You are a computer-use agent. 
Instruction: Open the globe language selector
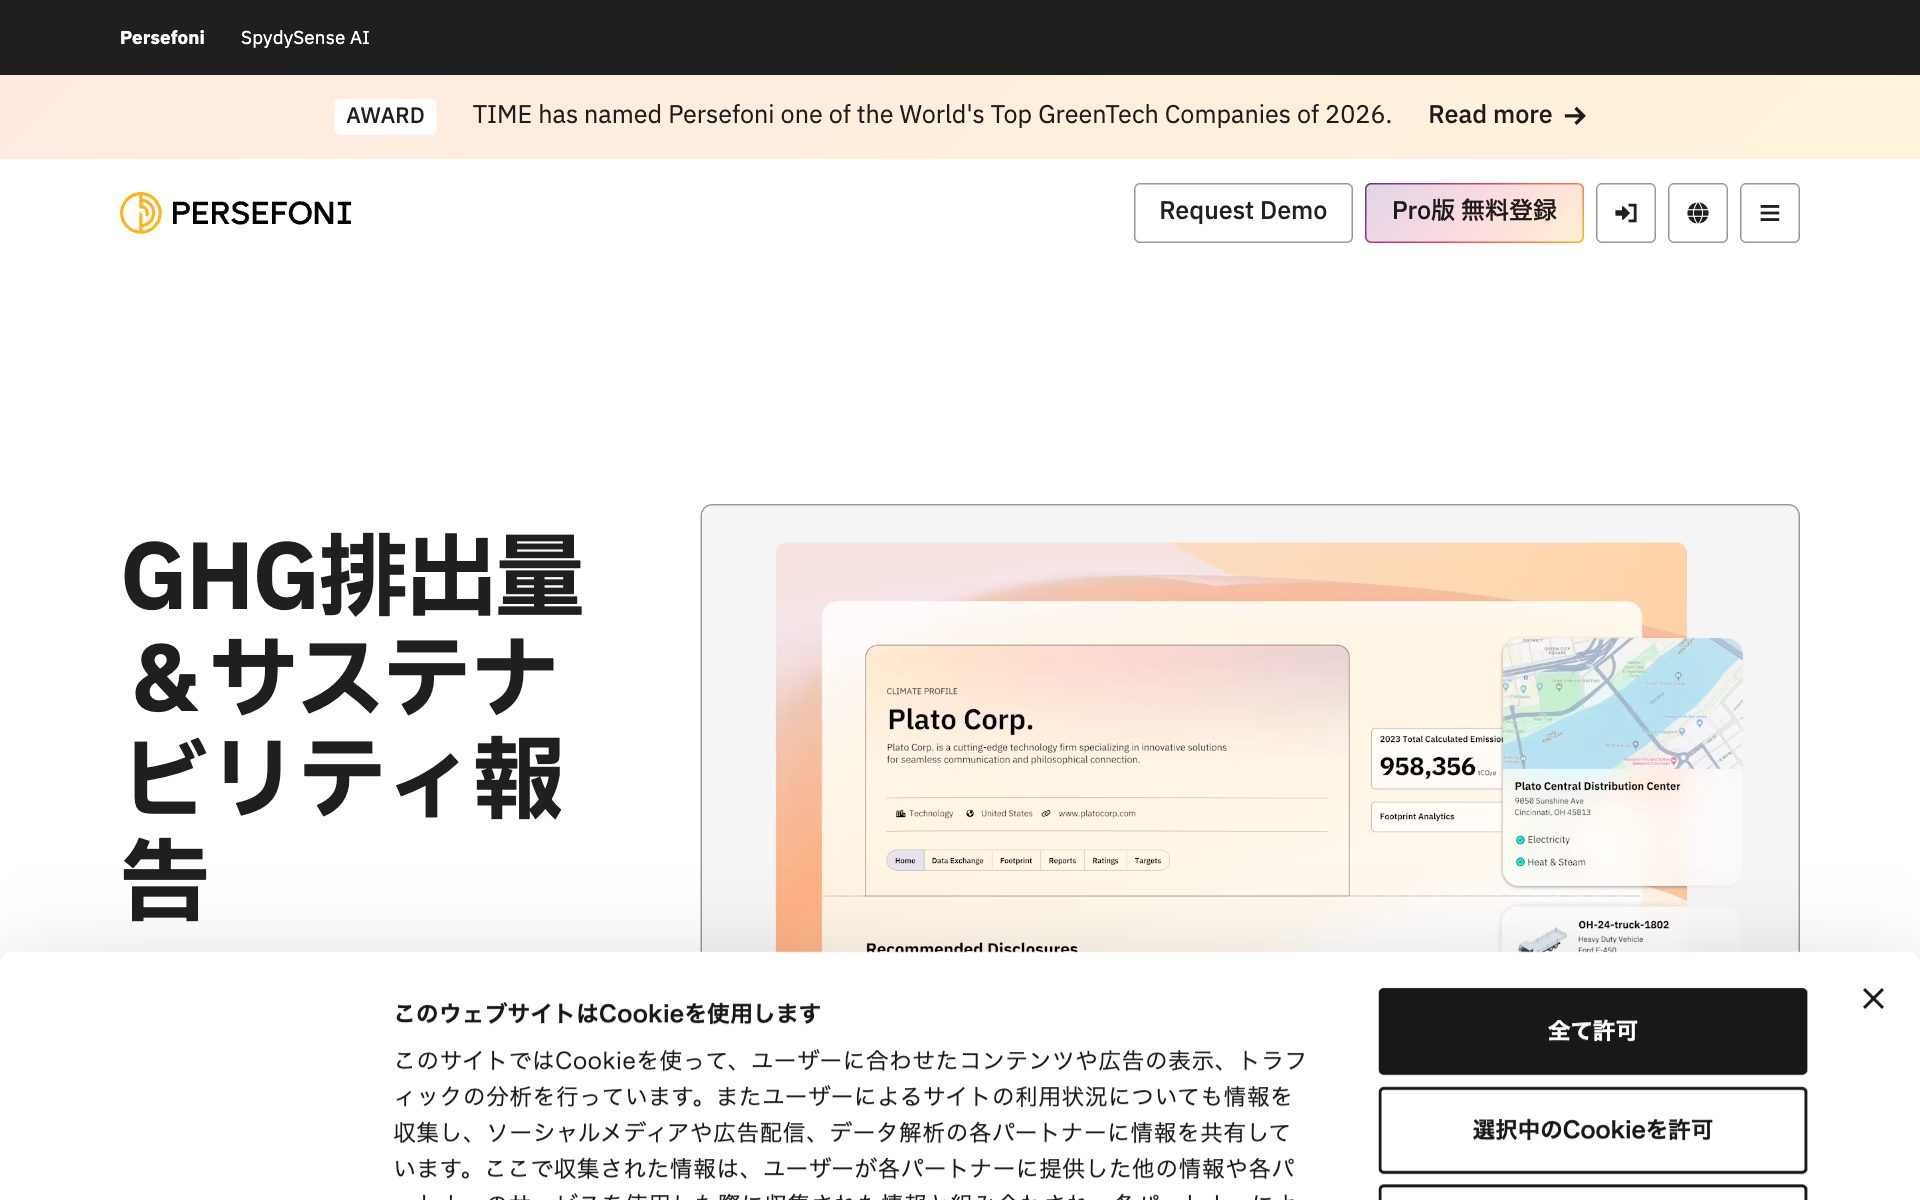click(1697, 213)
